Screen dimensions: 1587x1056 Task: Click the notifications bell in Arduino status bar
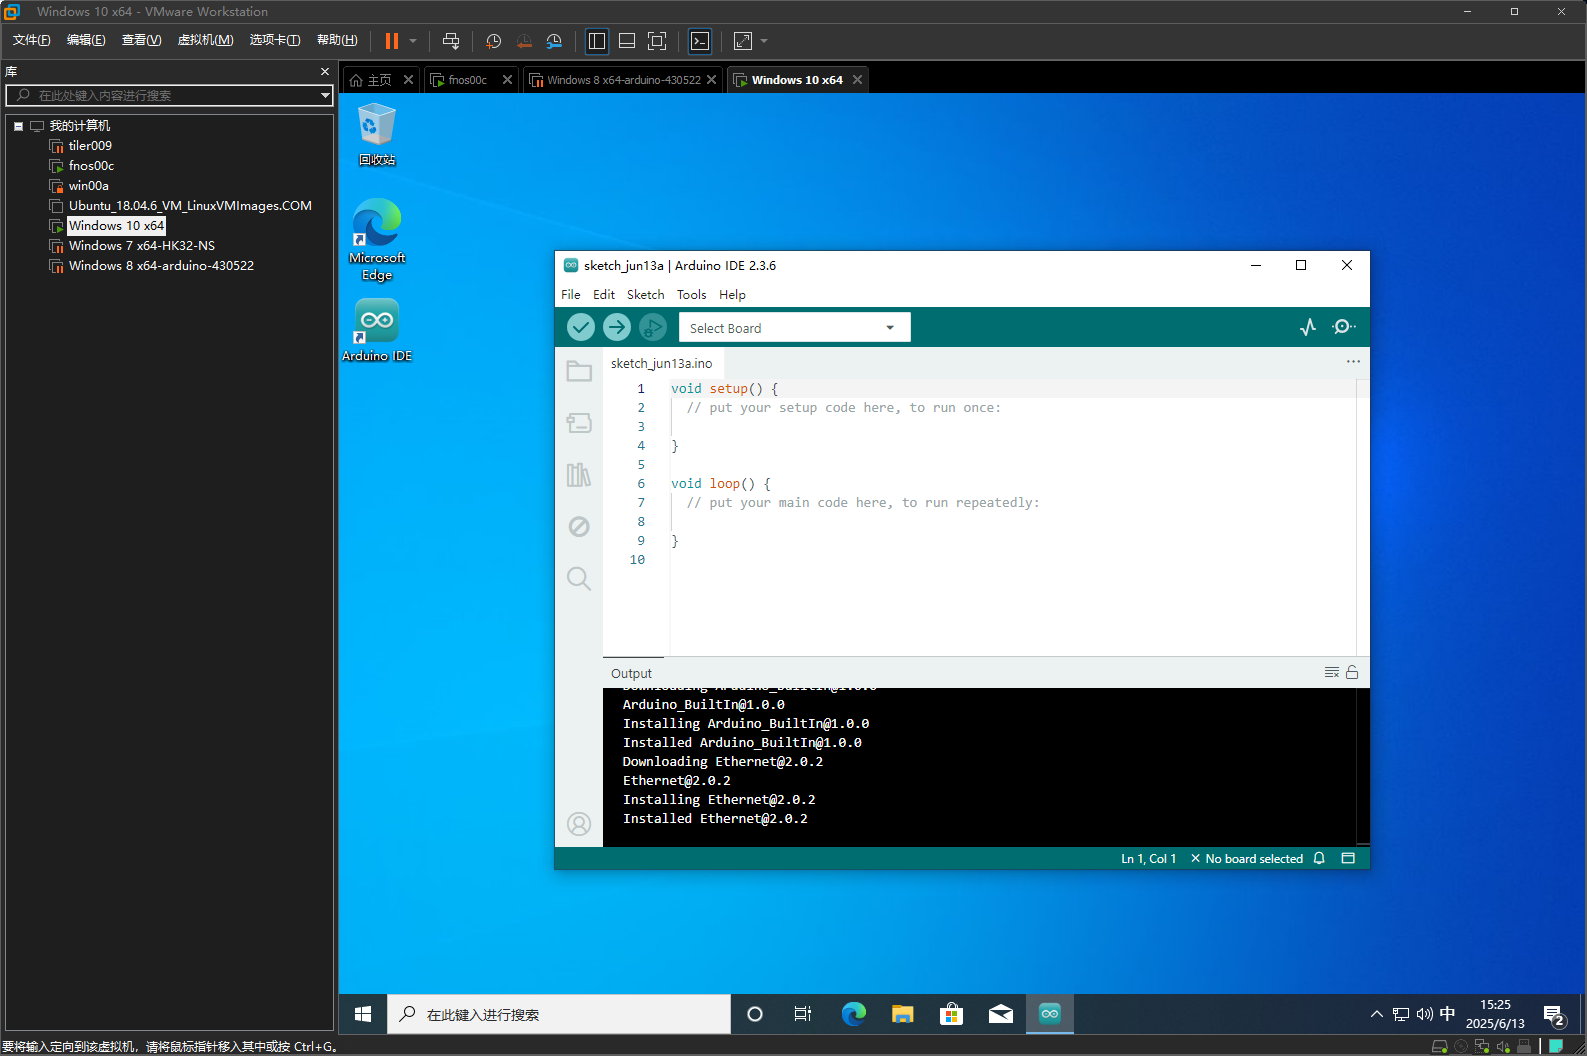click(1319, 858)
